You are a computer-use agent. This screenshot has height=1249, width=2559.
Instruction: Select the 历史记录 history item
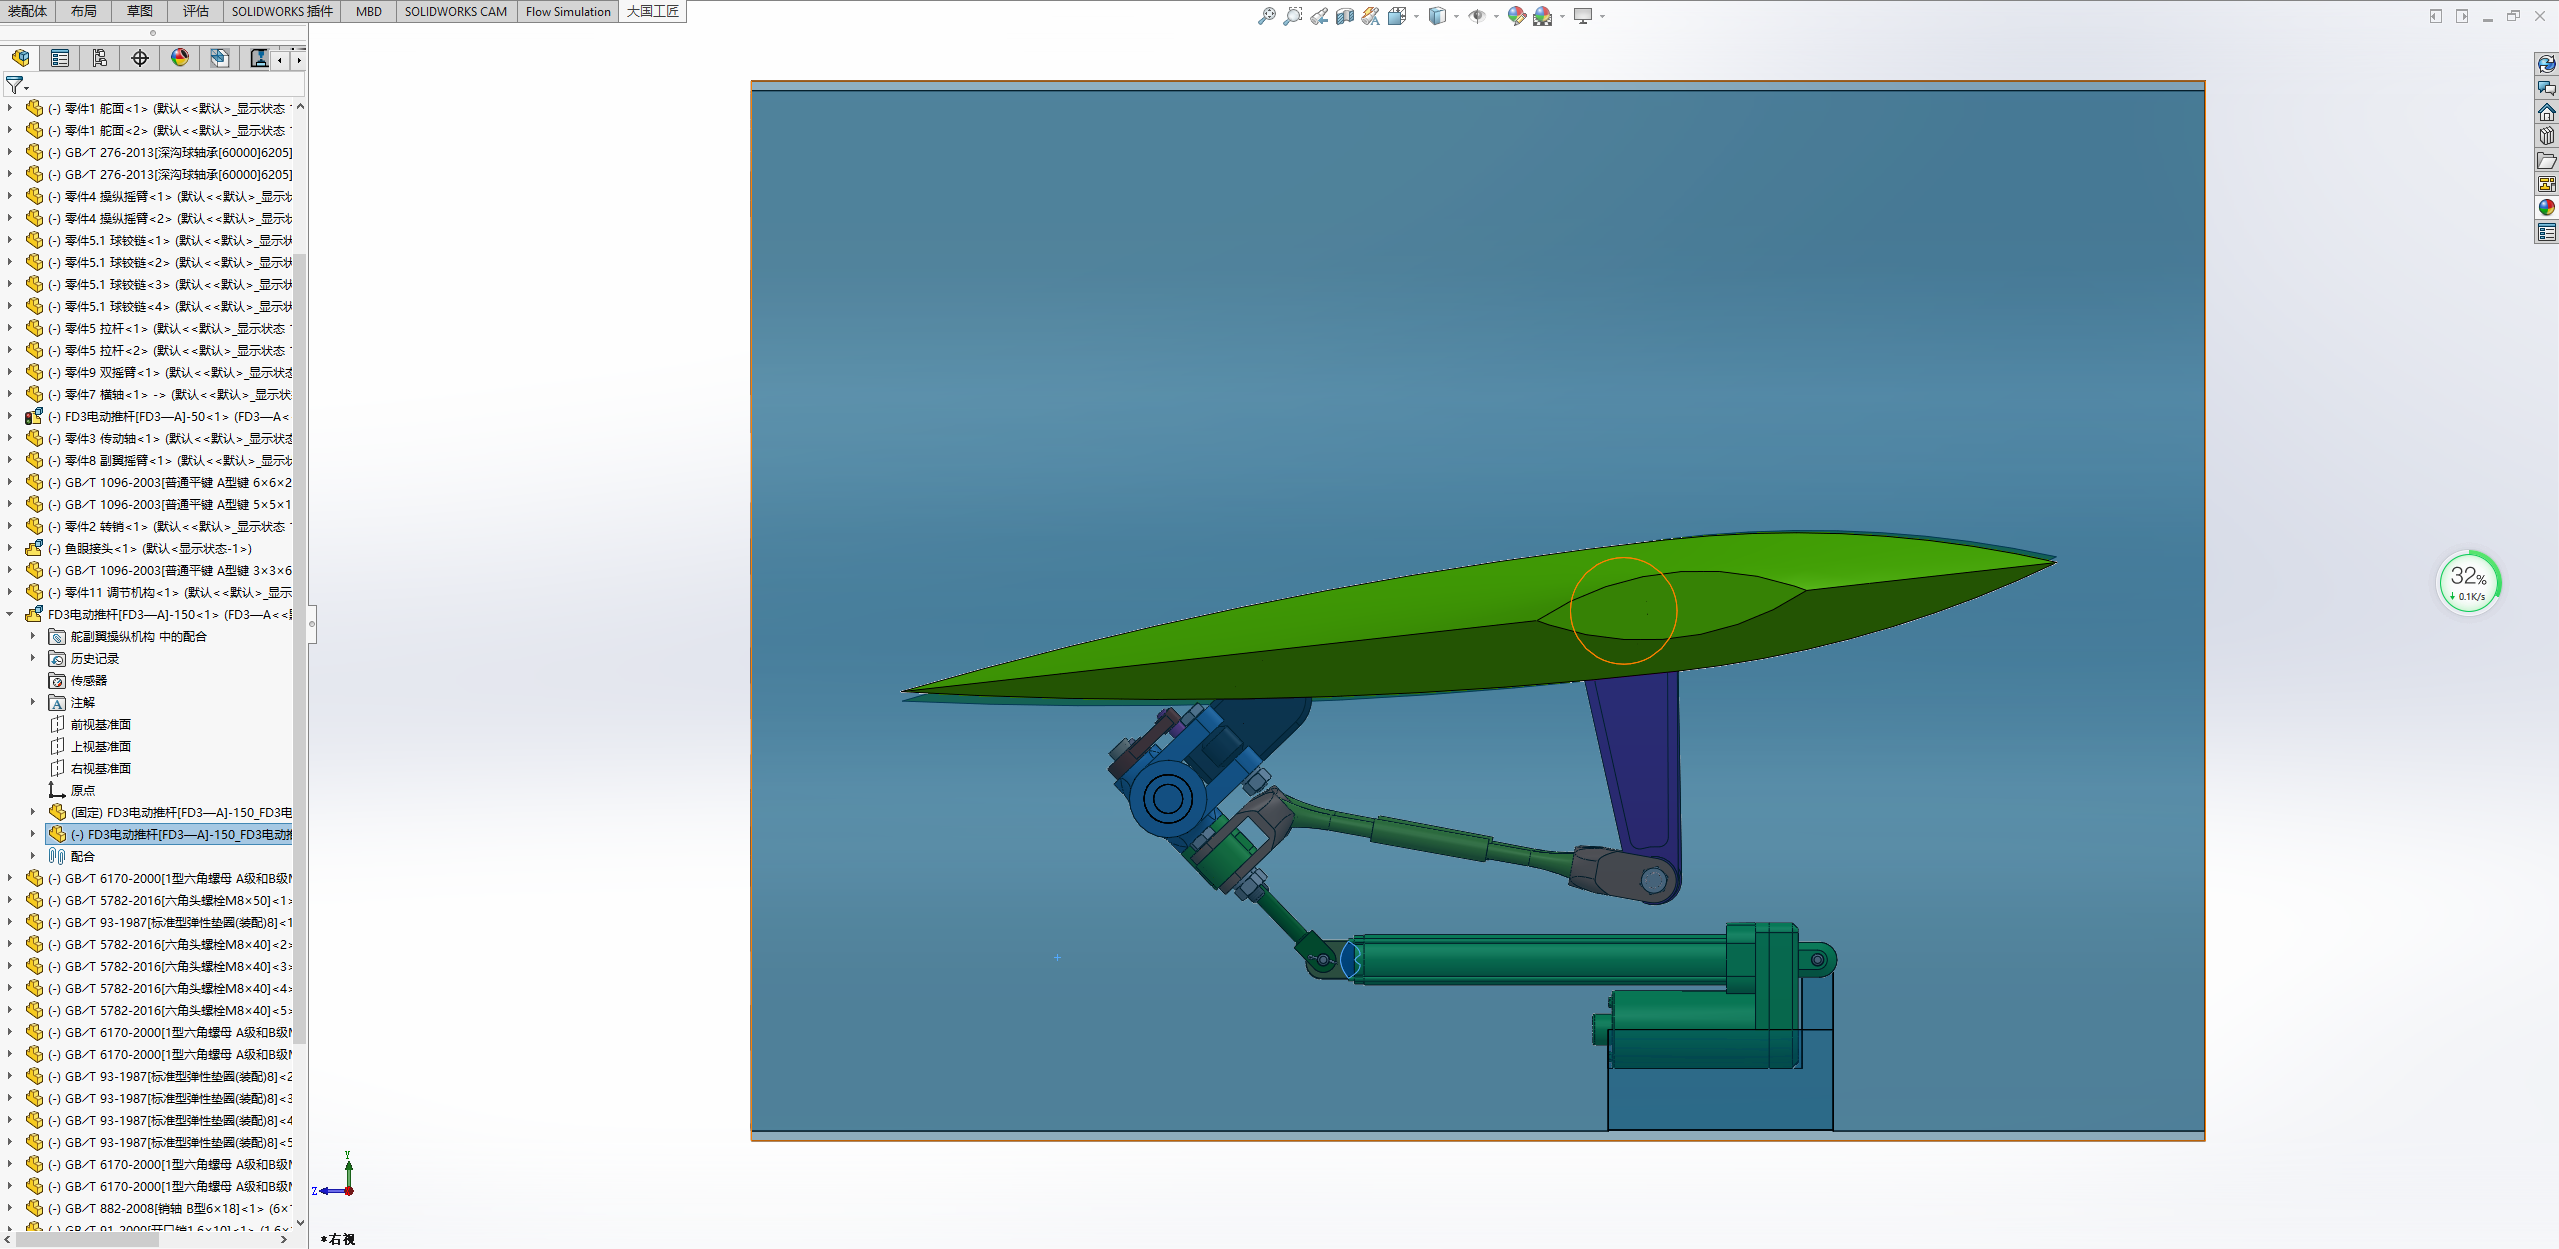tap(94, 658)
